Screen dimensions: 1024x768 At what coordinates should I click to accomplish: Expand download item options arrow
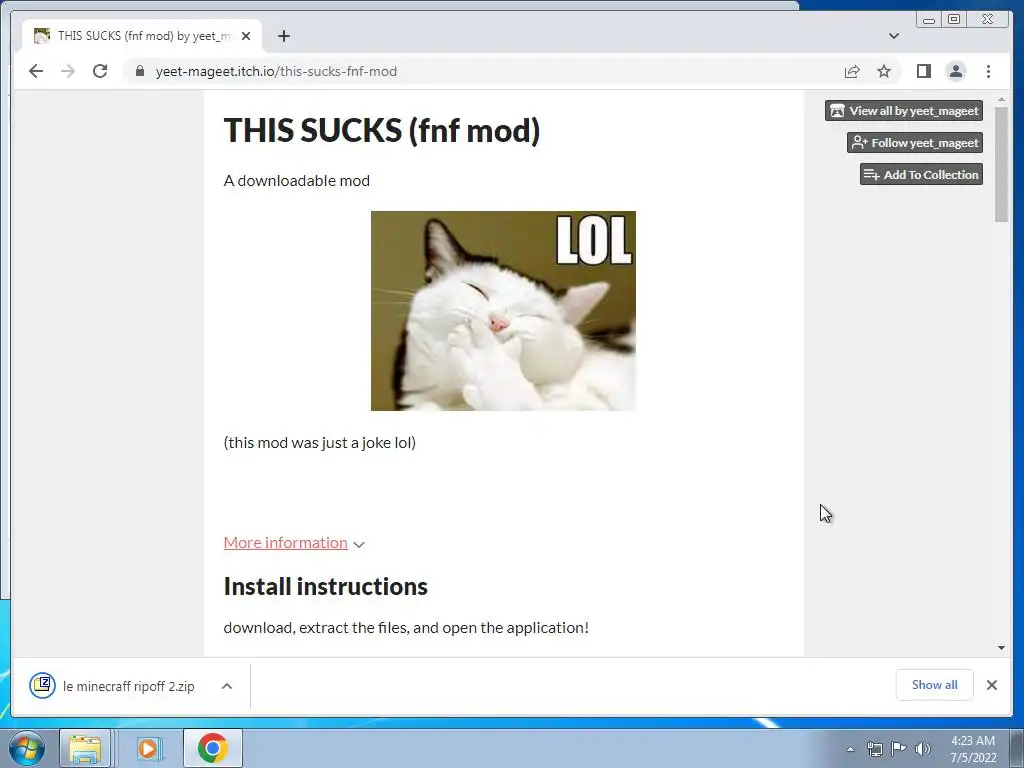[227, 686]
